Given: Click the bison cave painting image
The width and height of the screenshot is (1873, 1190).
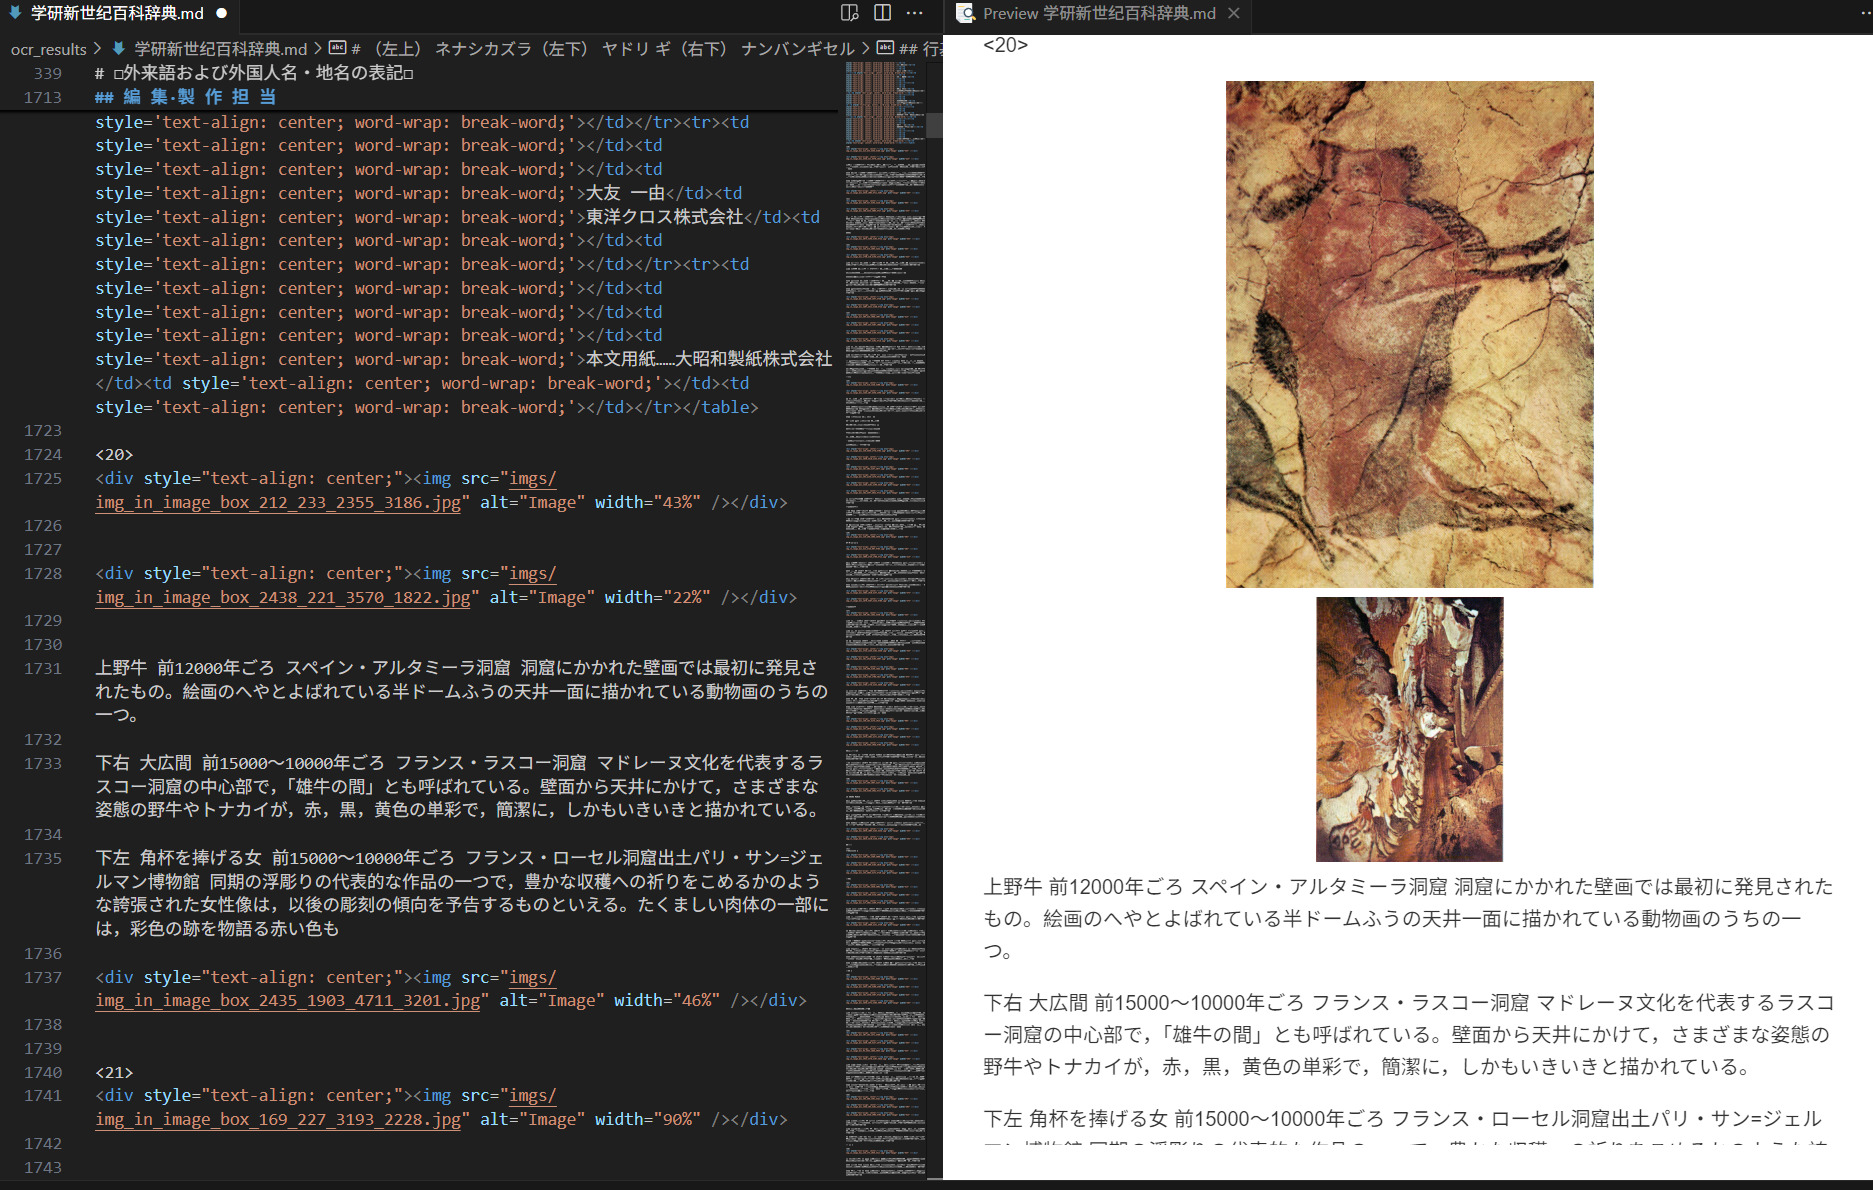Looking at the screenshot, I should [1409, 334].
